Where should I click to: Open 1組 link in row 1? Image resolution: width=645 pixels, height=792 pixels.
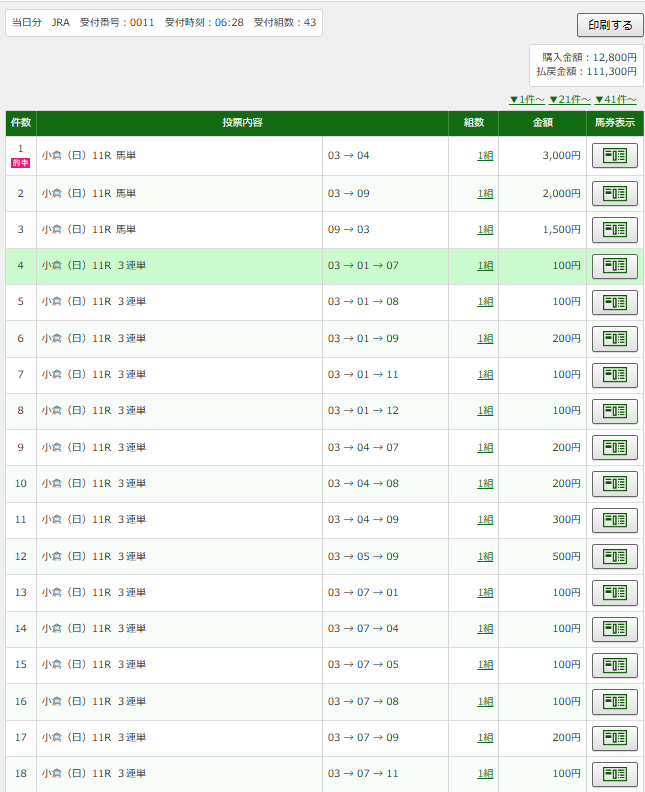point(485,156)
